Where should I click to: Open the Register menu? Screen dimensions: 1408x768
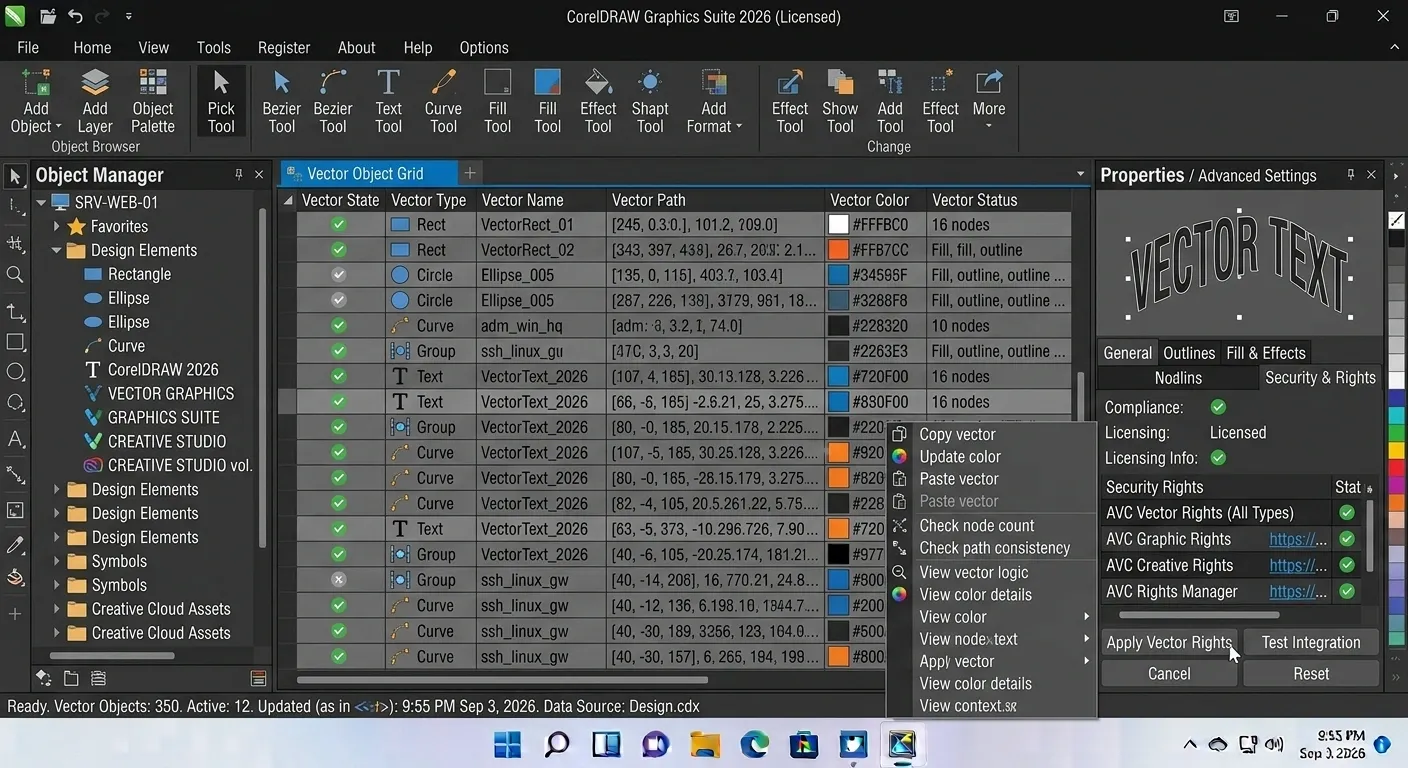coord(284,47)
